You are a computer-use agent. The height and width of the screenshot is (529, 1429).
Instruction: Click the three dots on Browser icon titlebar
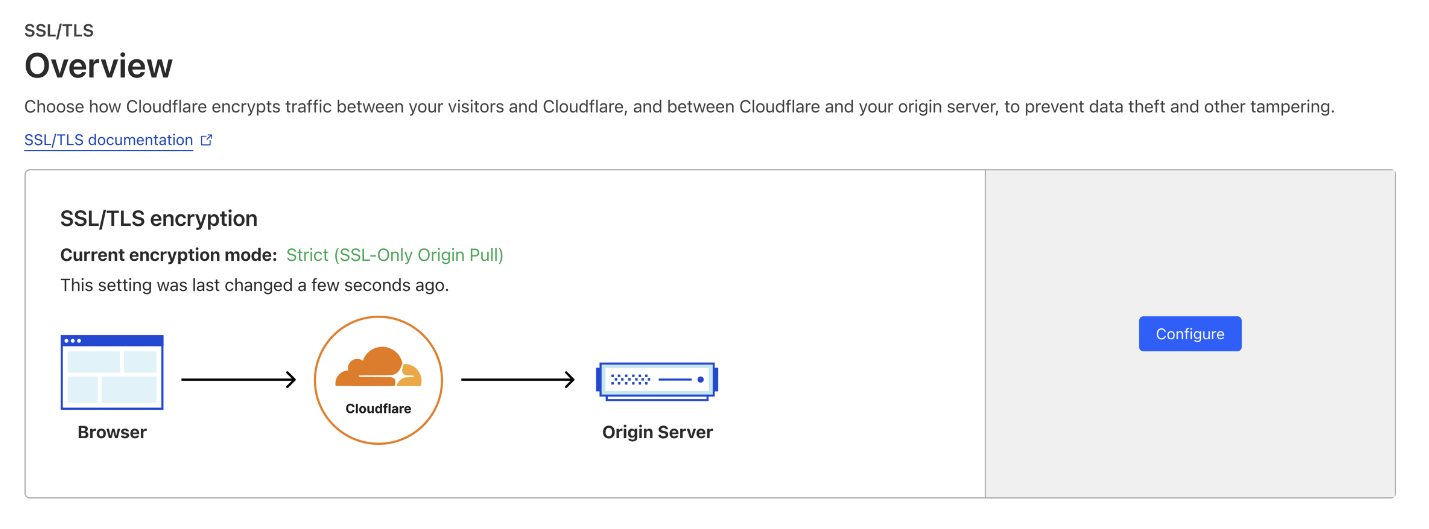pos(73,341)
